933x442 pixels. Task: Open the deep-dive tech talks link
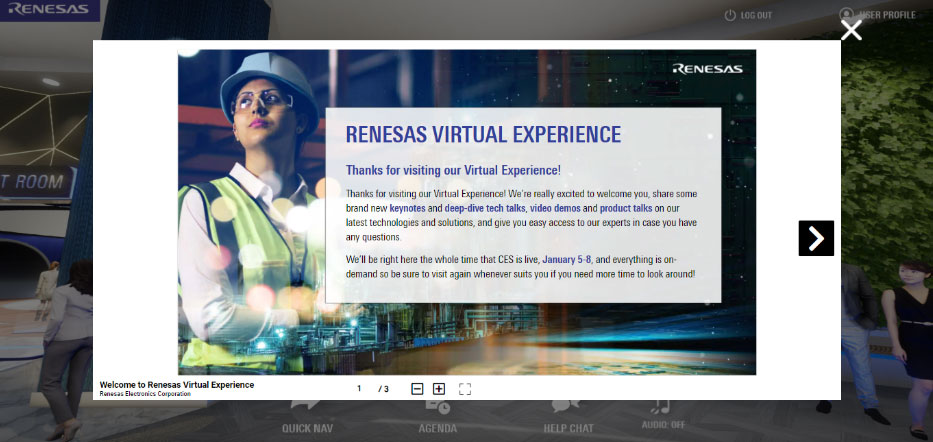(485, 208)
